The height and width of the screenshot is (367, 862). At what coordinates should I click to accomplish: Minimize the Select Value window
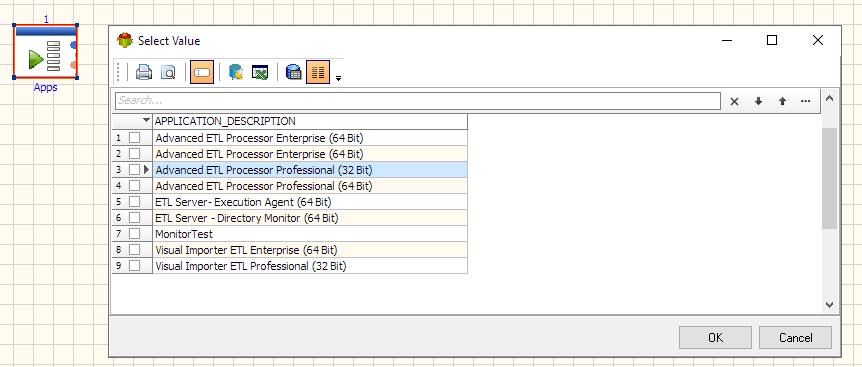click(727, 41)
